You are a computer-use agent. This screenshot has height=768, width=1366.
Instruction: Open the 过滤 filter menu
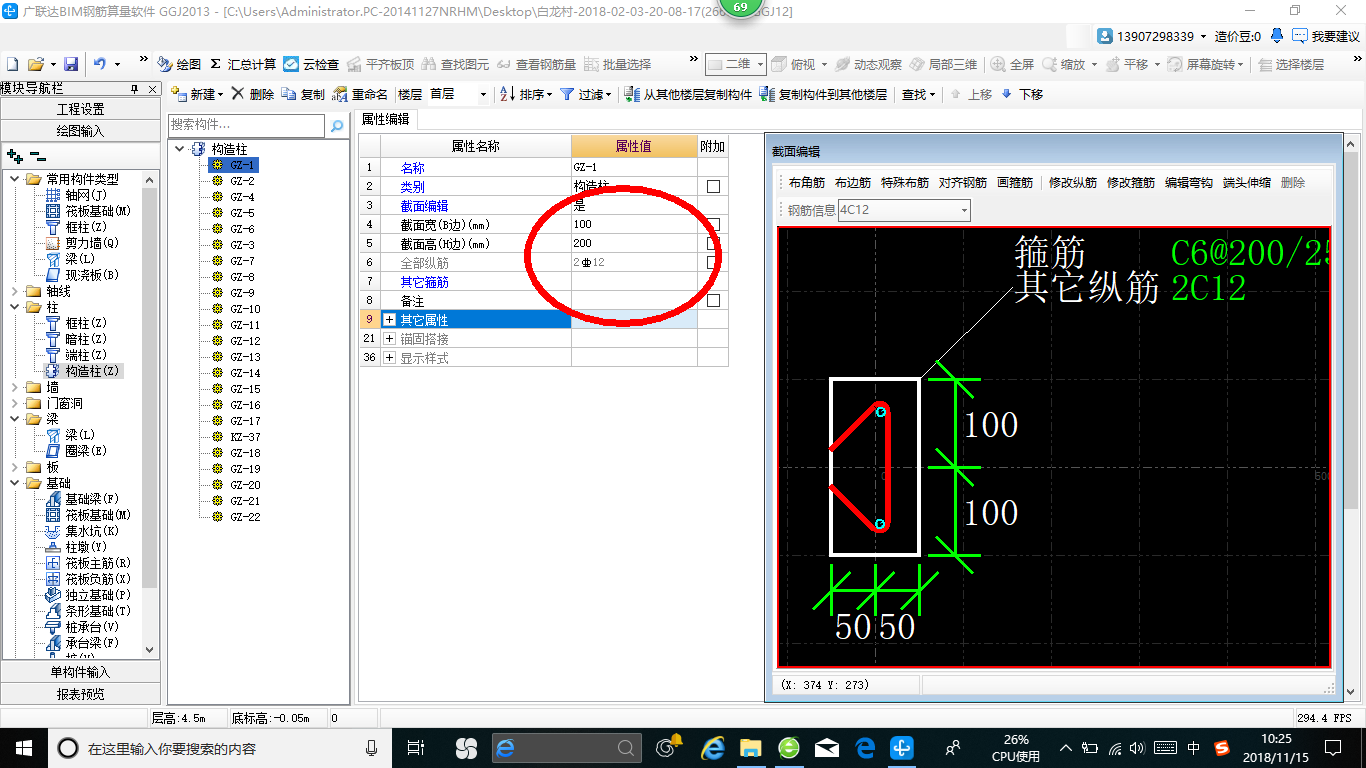[585, 94]
